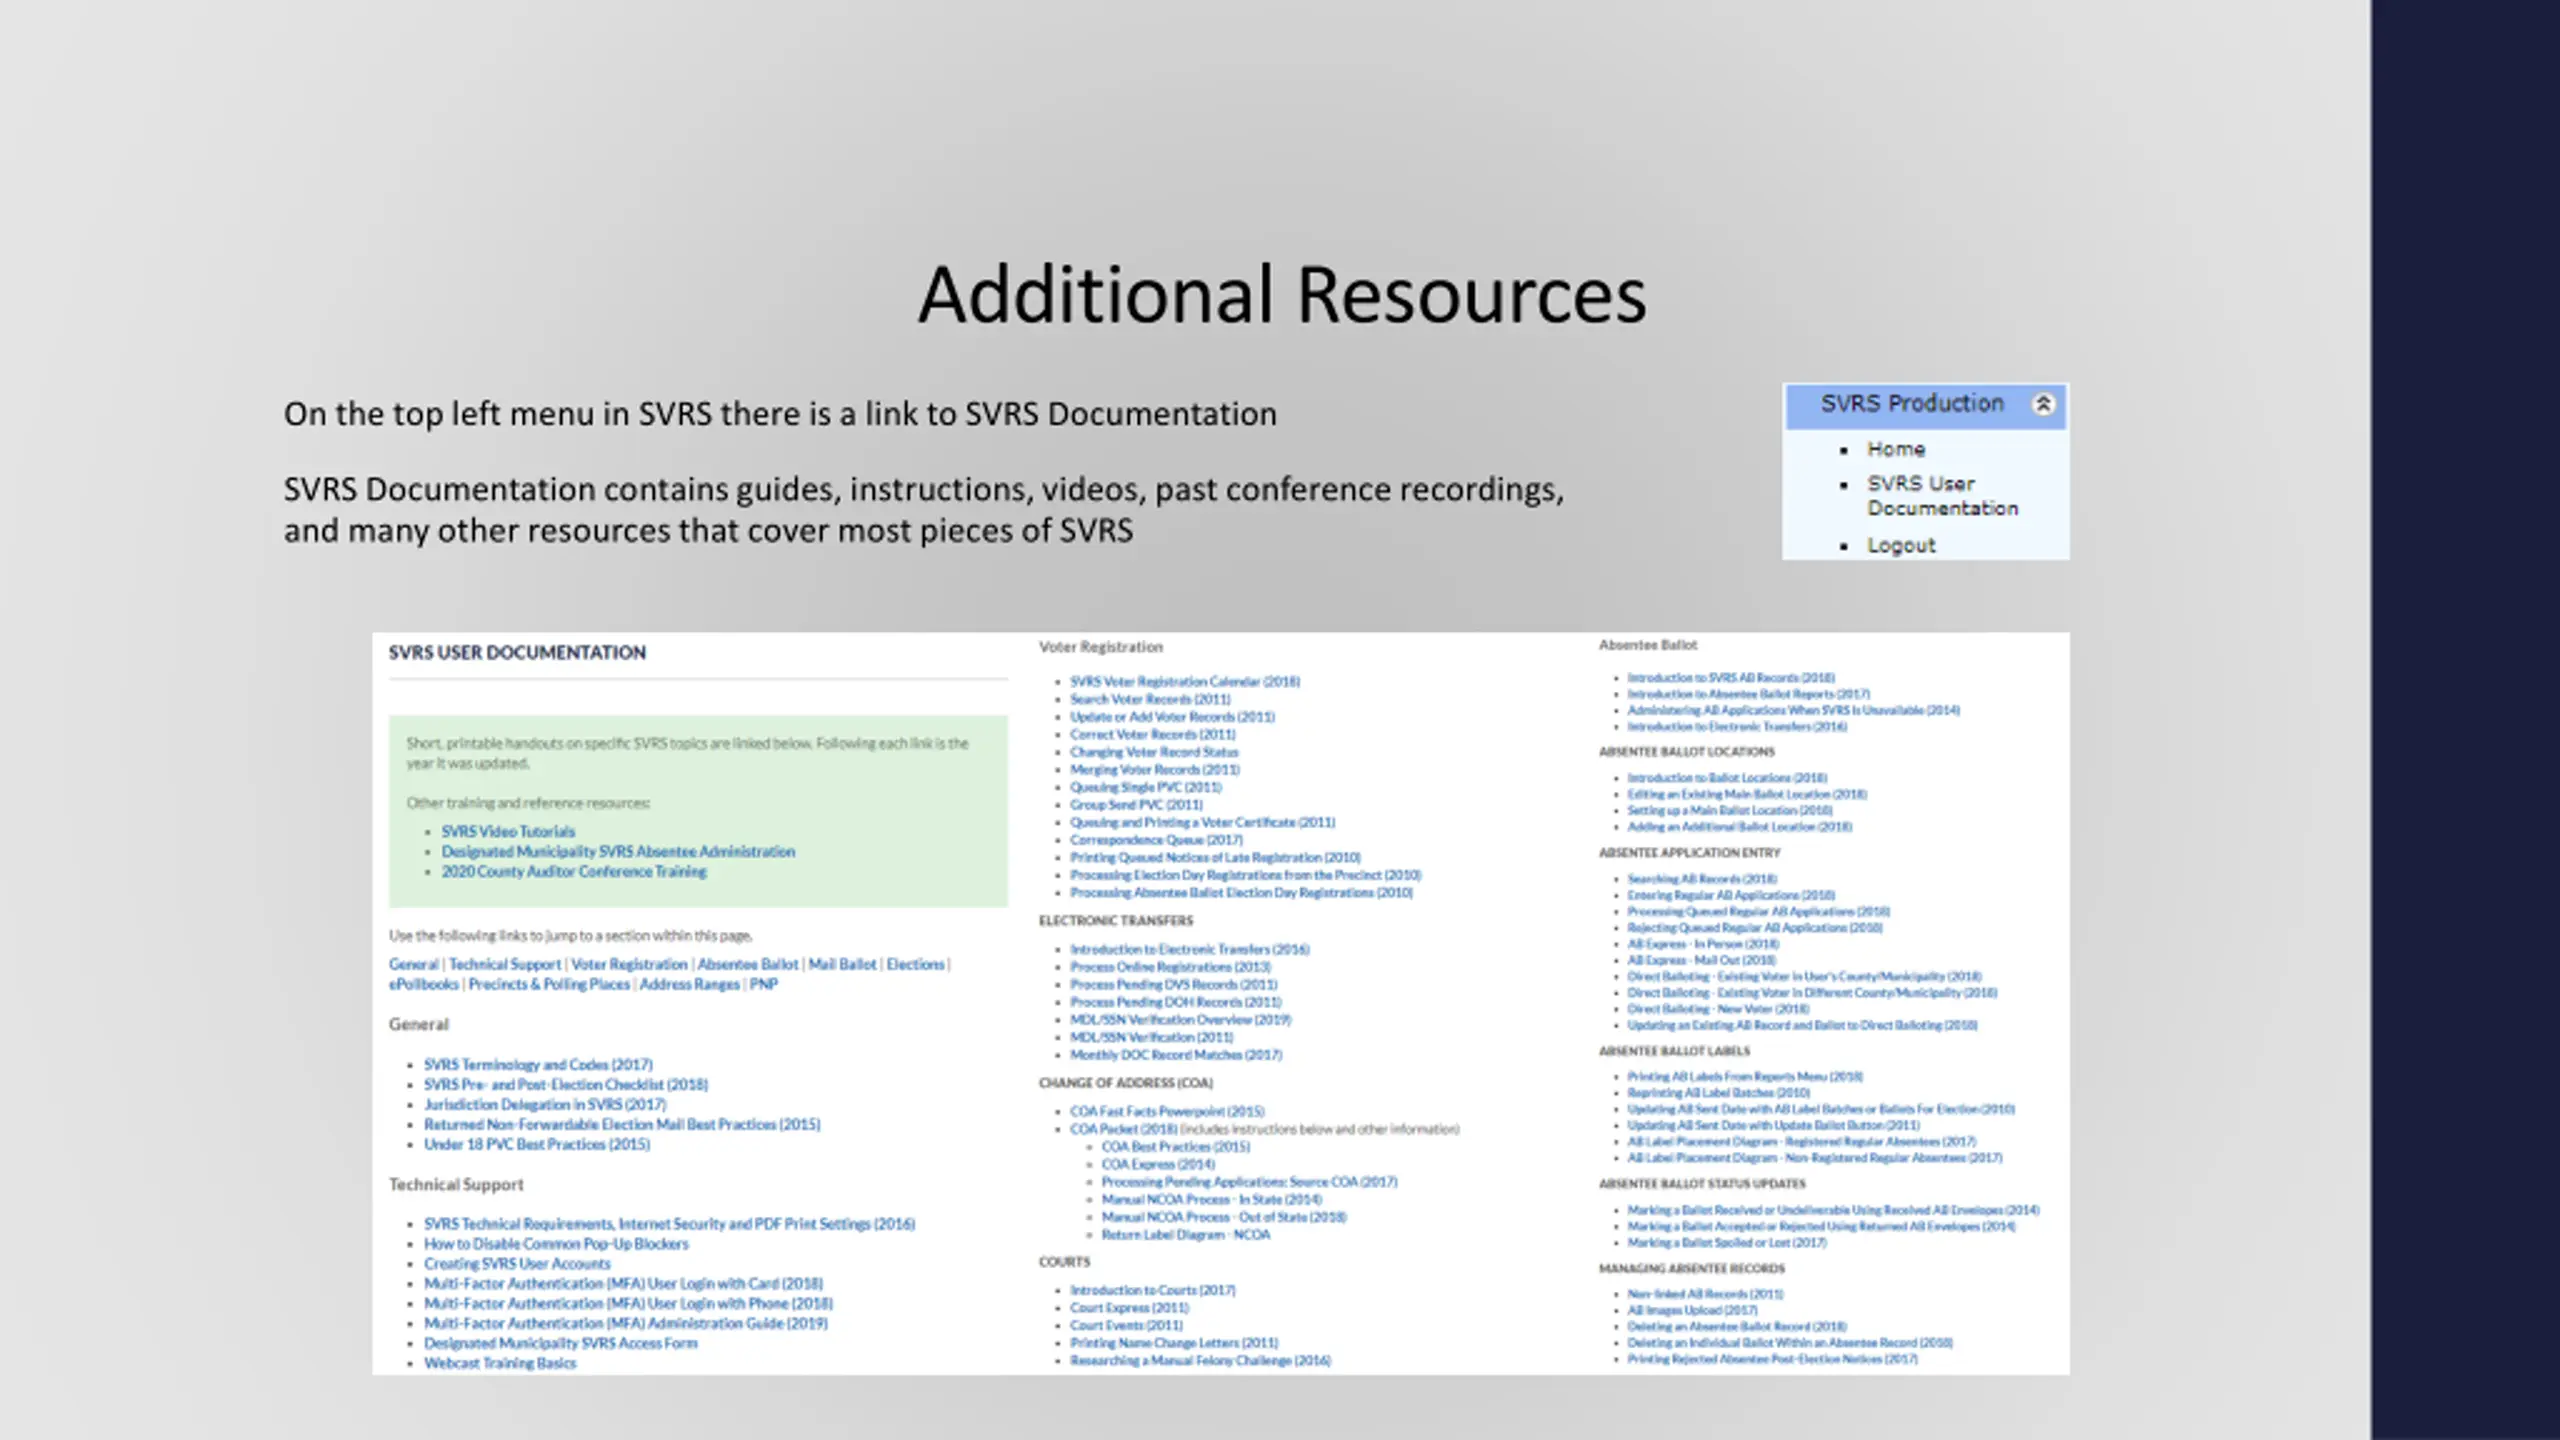Open Introduction to Courts (2017) link
Image resolution: width=2560 pixels, height=1440 pixels.
coord(1153,1290)
